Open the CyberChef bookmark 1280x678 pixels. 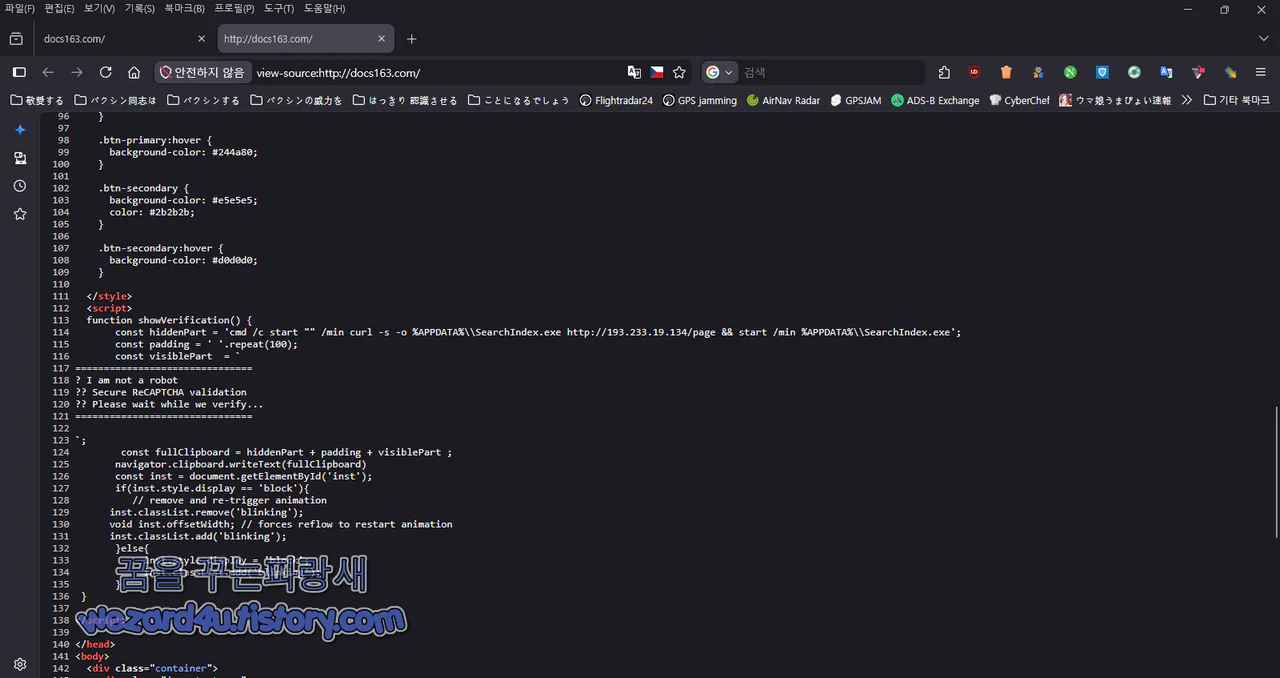(x=1019, y=100)
